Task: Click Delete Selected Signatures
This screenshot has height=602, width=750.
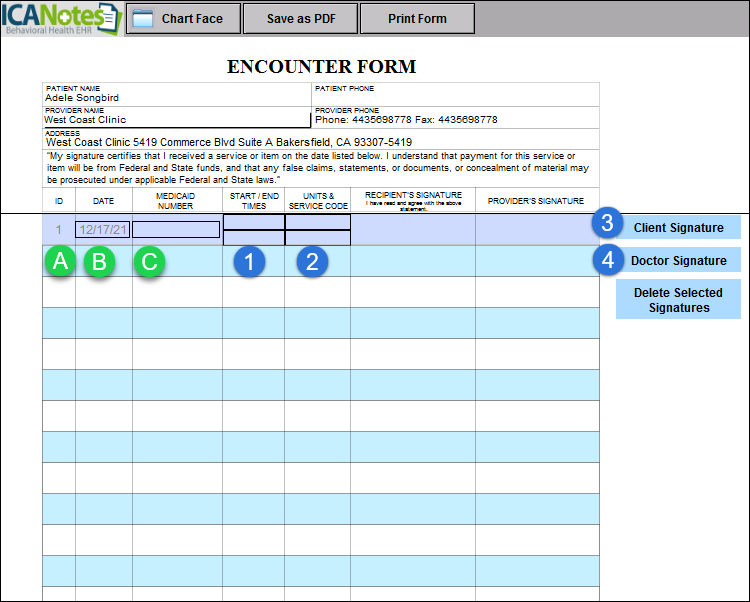Action: point(678,300)
